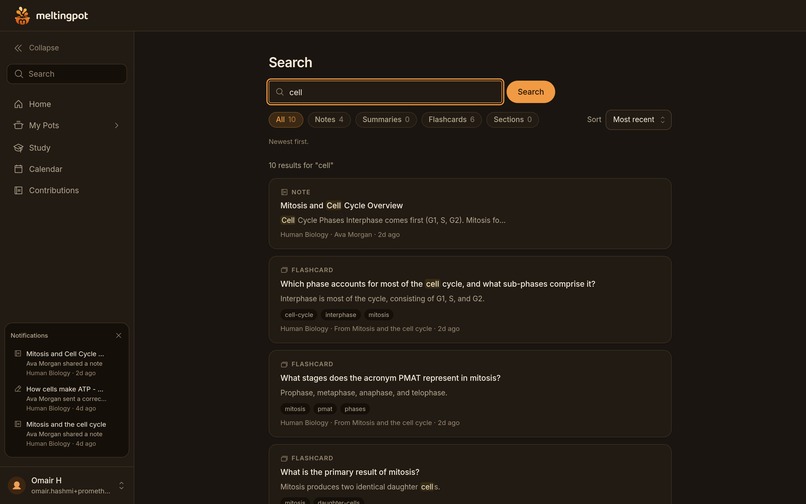Image resolution: width=806 pixels, height=504 pixels.
Task: Click the Search page heading
Action: tap(290, 62)
